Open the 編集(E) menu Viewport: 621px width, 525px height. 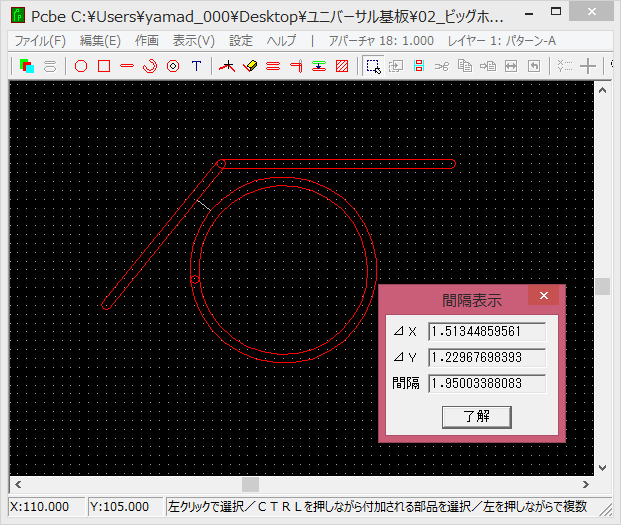pos(100,41)
